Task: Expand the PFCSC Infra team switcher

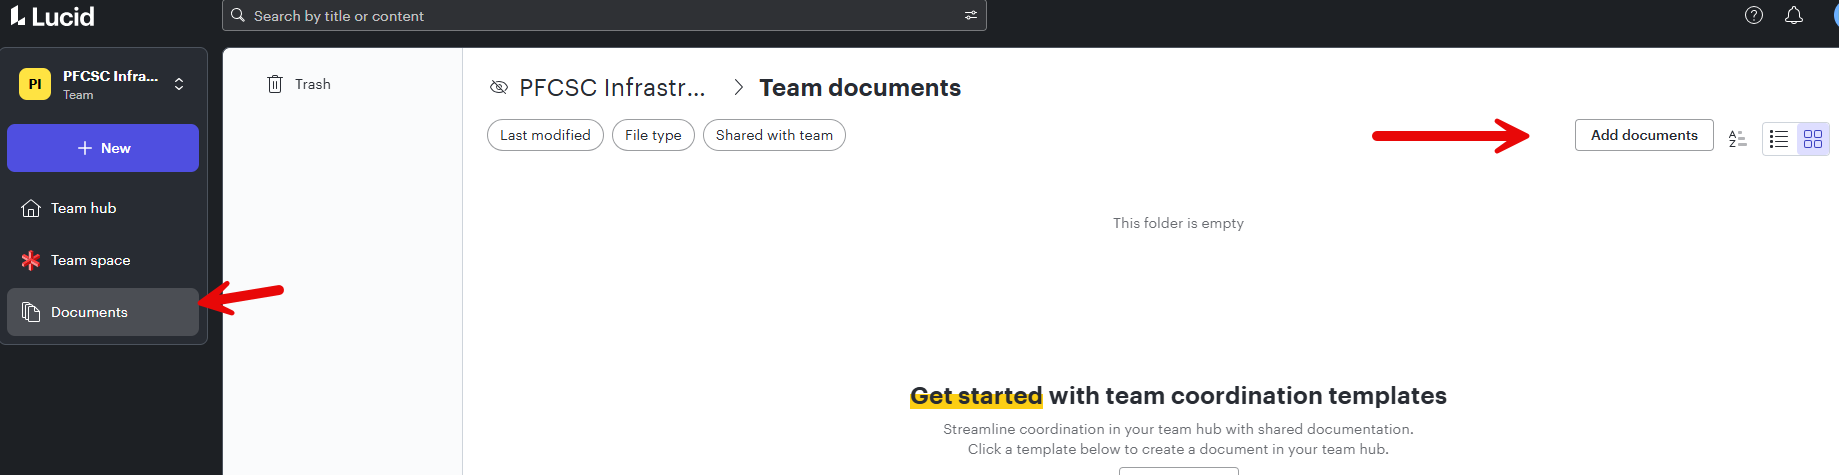Action: click(179, 84)
